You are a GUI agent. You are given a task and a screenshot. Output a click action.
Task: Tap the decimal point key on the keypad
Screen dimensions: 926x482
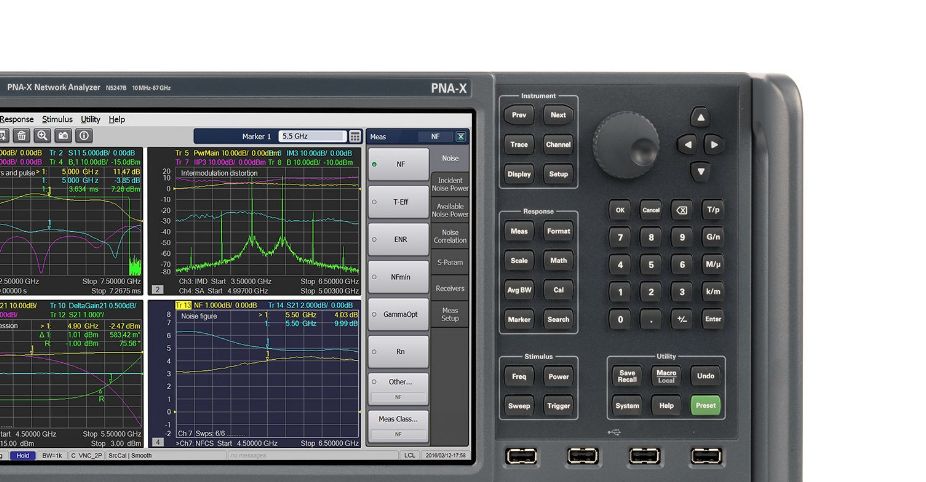(651, 319)
